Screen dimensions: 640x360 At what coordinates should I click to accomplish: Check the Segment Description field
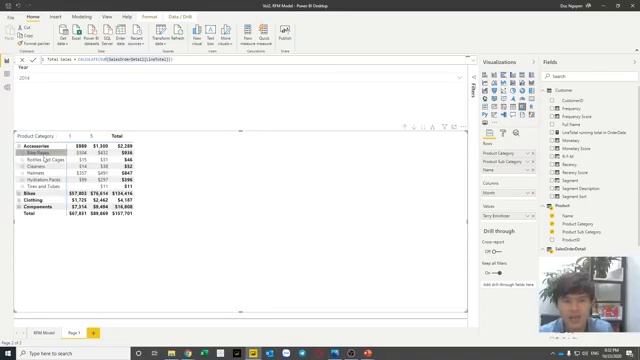click(x=552, y=189)
